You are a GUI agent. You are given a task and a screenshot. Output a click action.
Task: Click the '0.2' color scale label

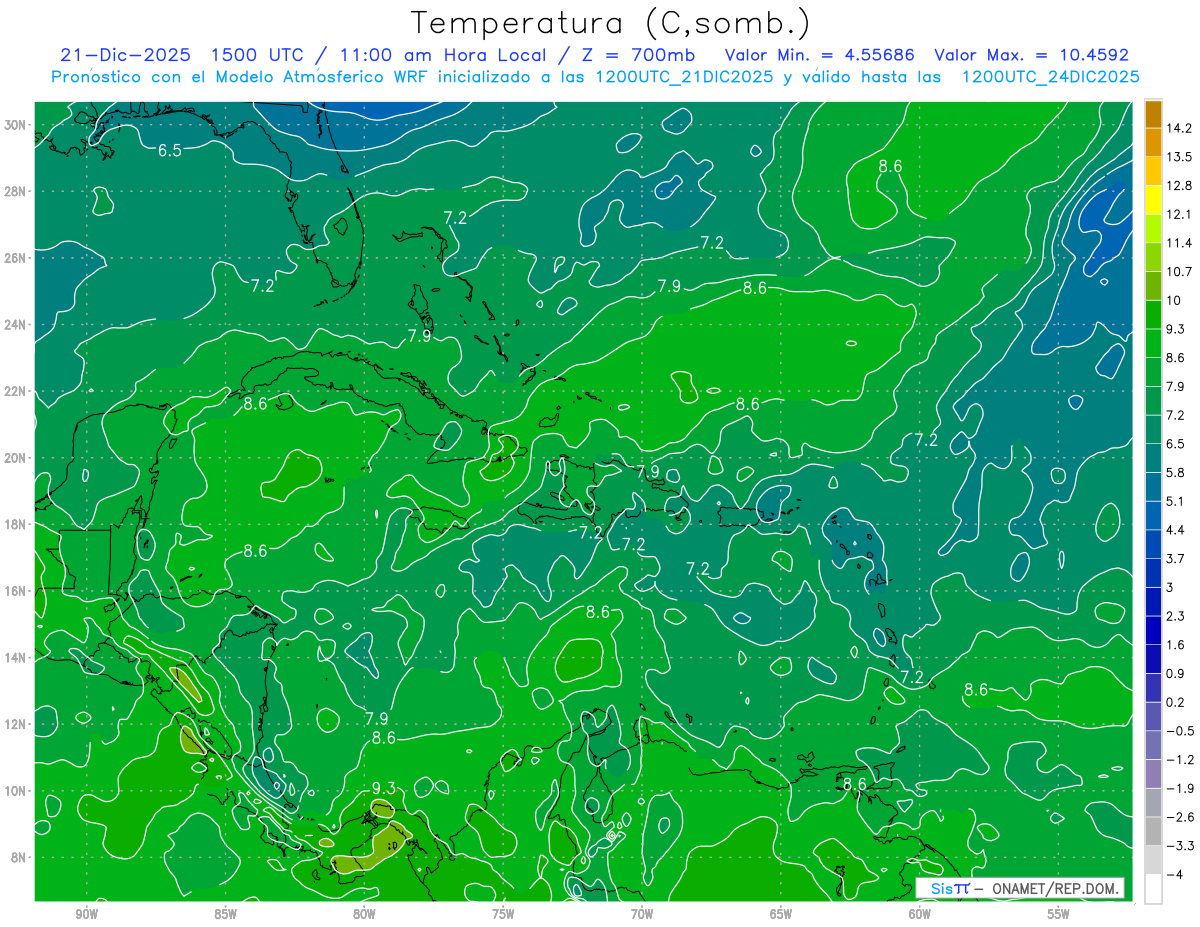point(1175,702)
